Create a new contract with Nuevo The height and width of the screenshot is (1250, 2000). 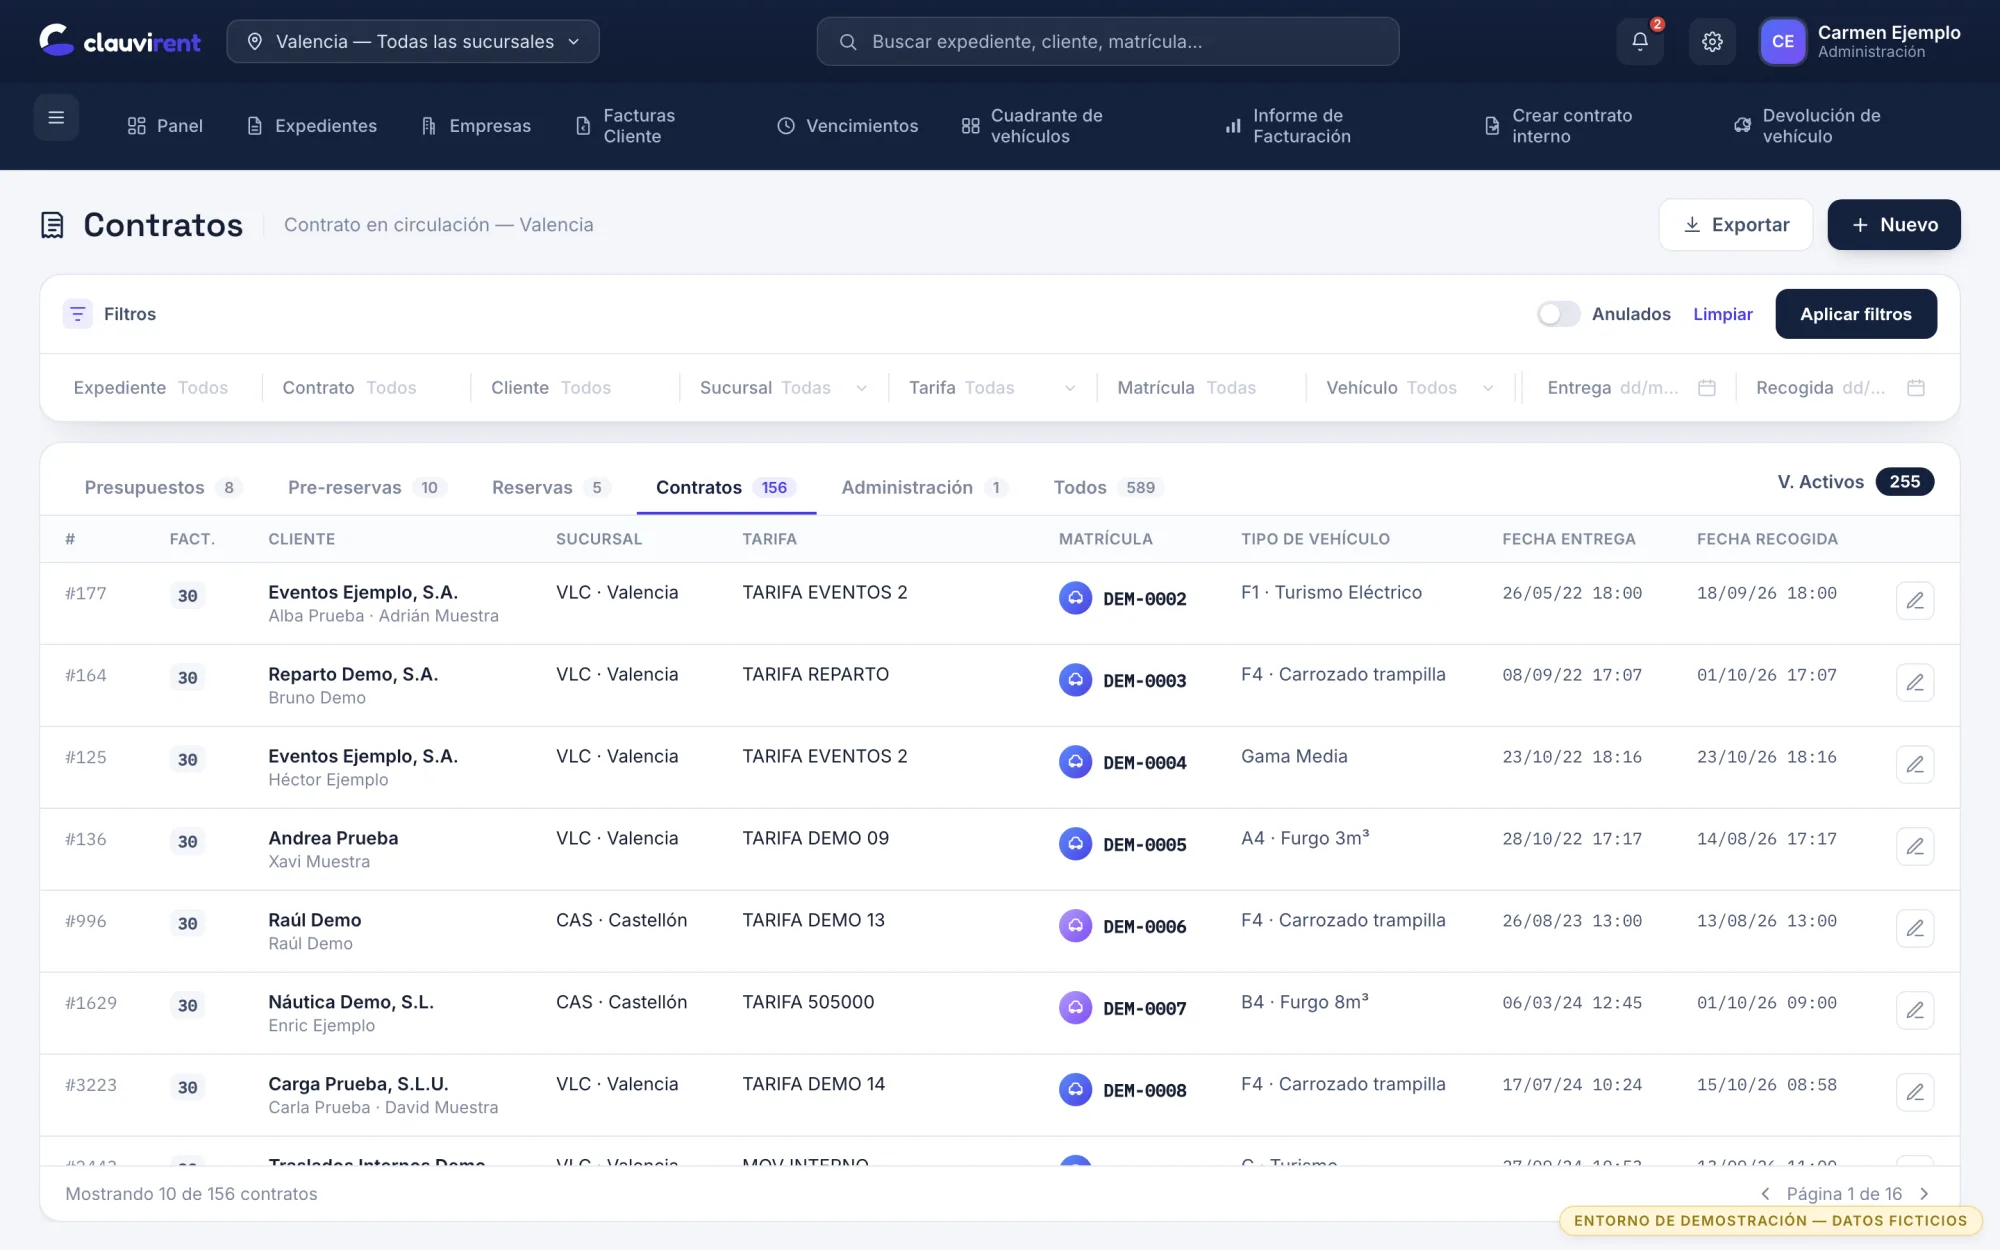1894,225
